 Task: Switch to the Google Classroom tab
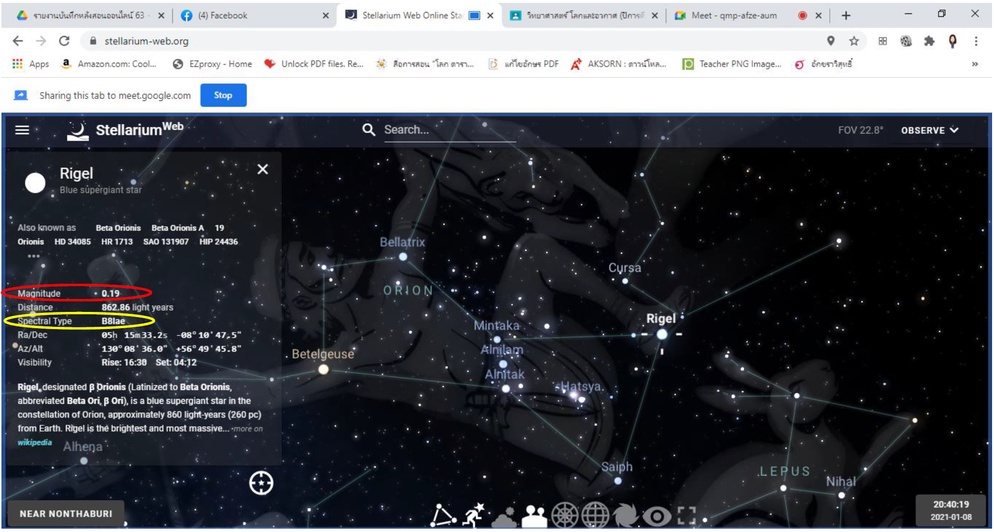click(x=584, y=15)
